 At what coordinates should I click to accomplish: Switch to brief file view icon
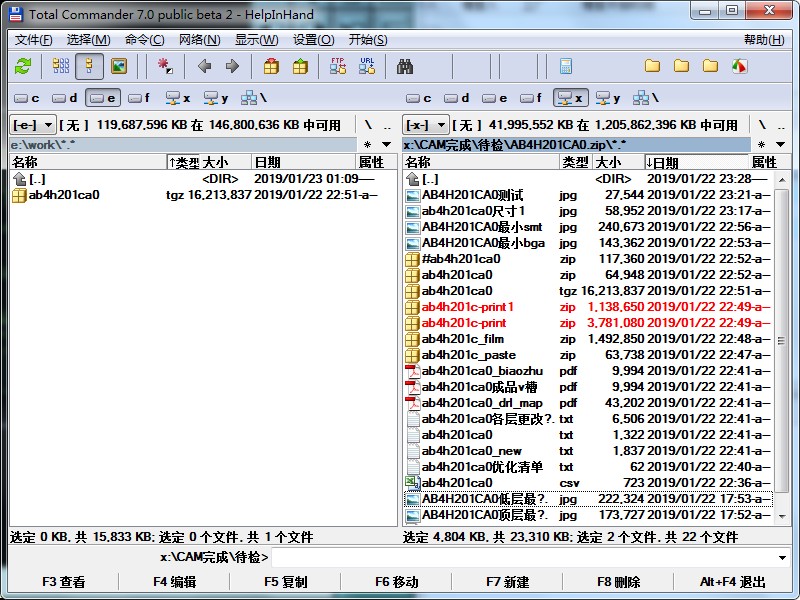pos(61,66)
